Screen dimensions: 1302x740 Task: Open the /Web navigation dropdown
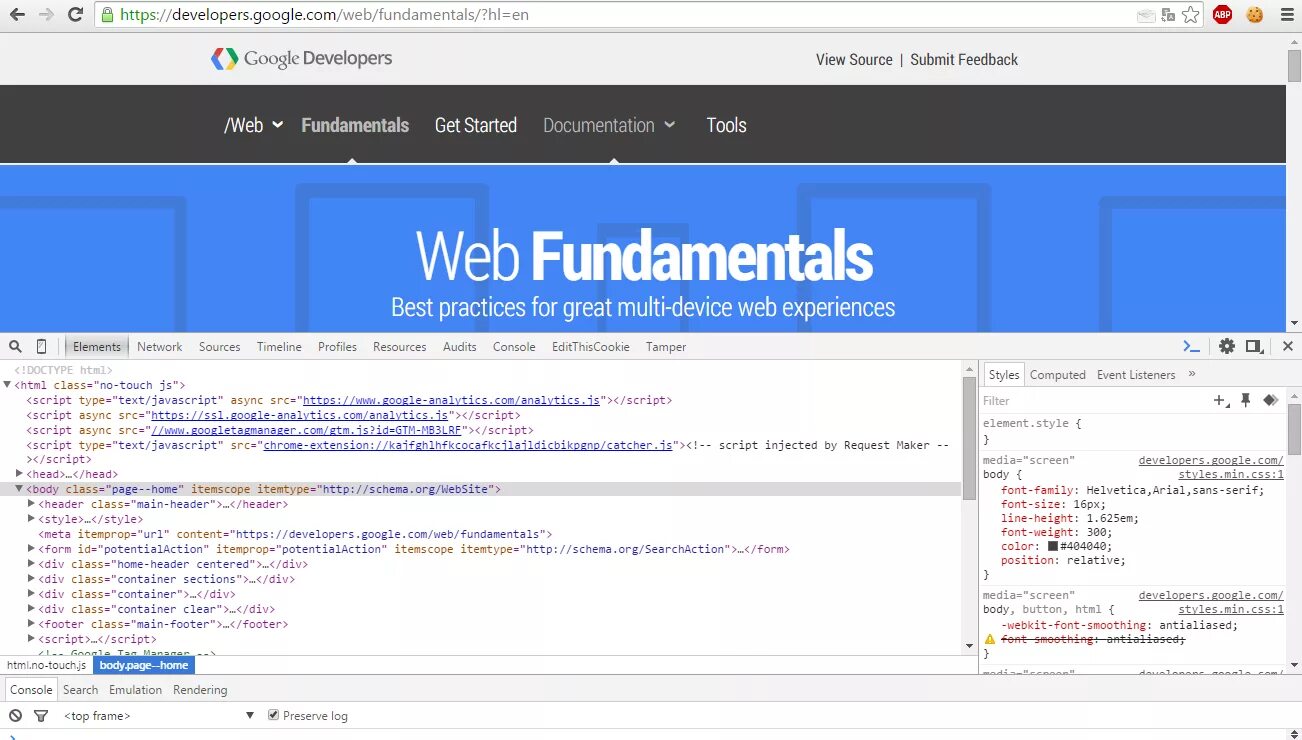tap(254, 125)
